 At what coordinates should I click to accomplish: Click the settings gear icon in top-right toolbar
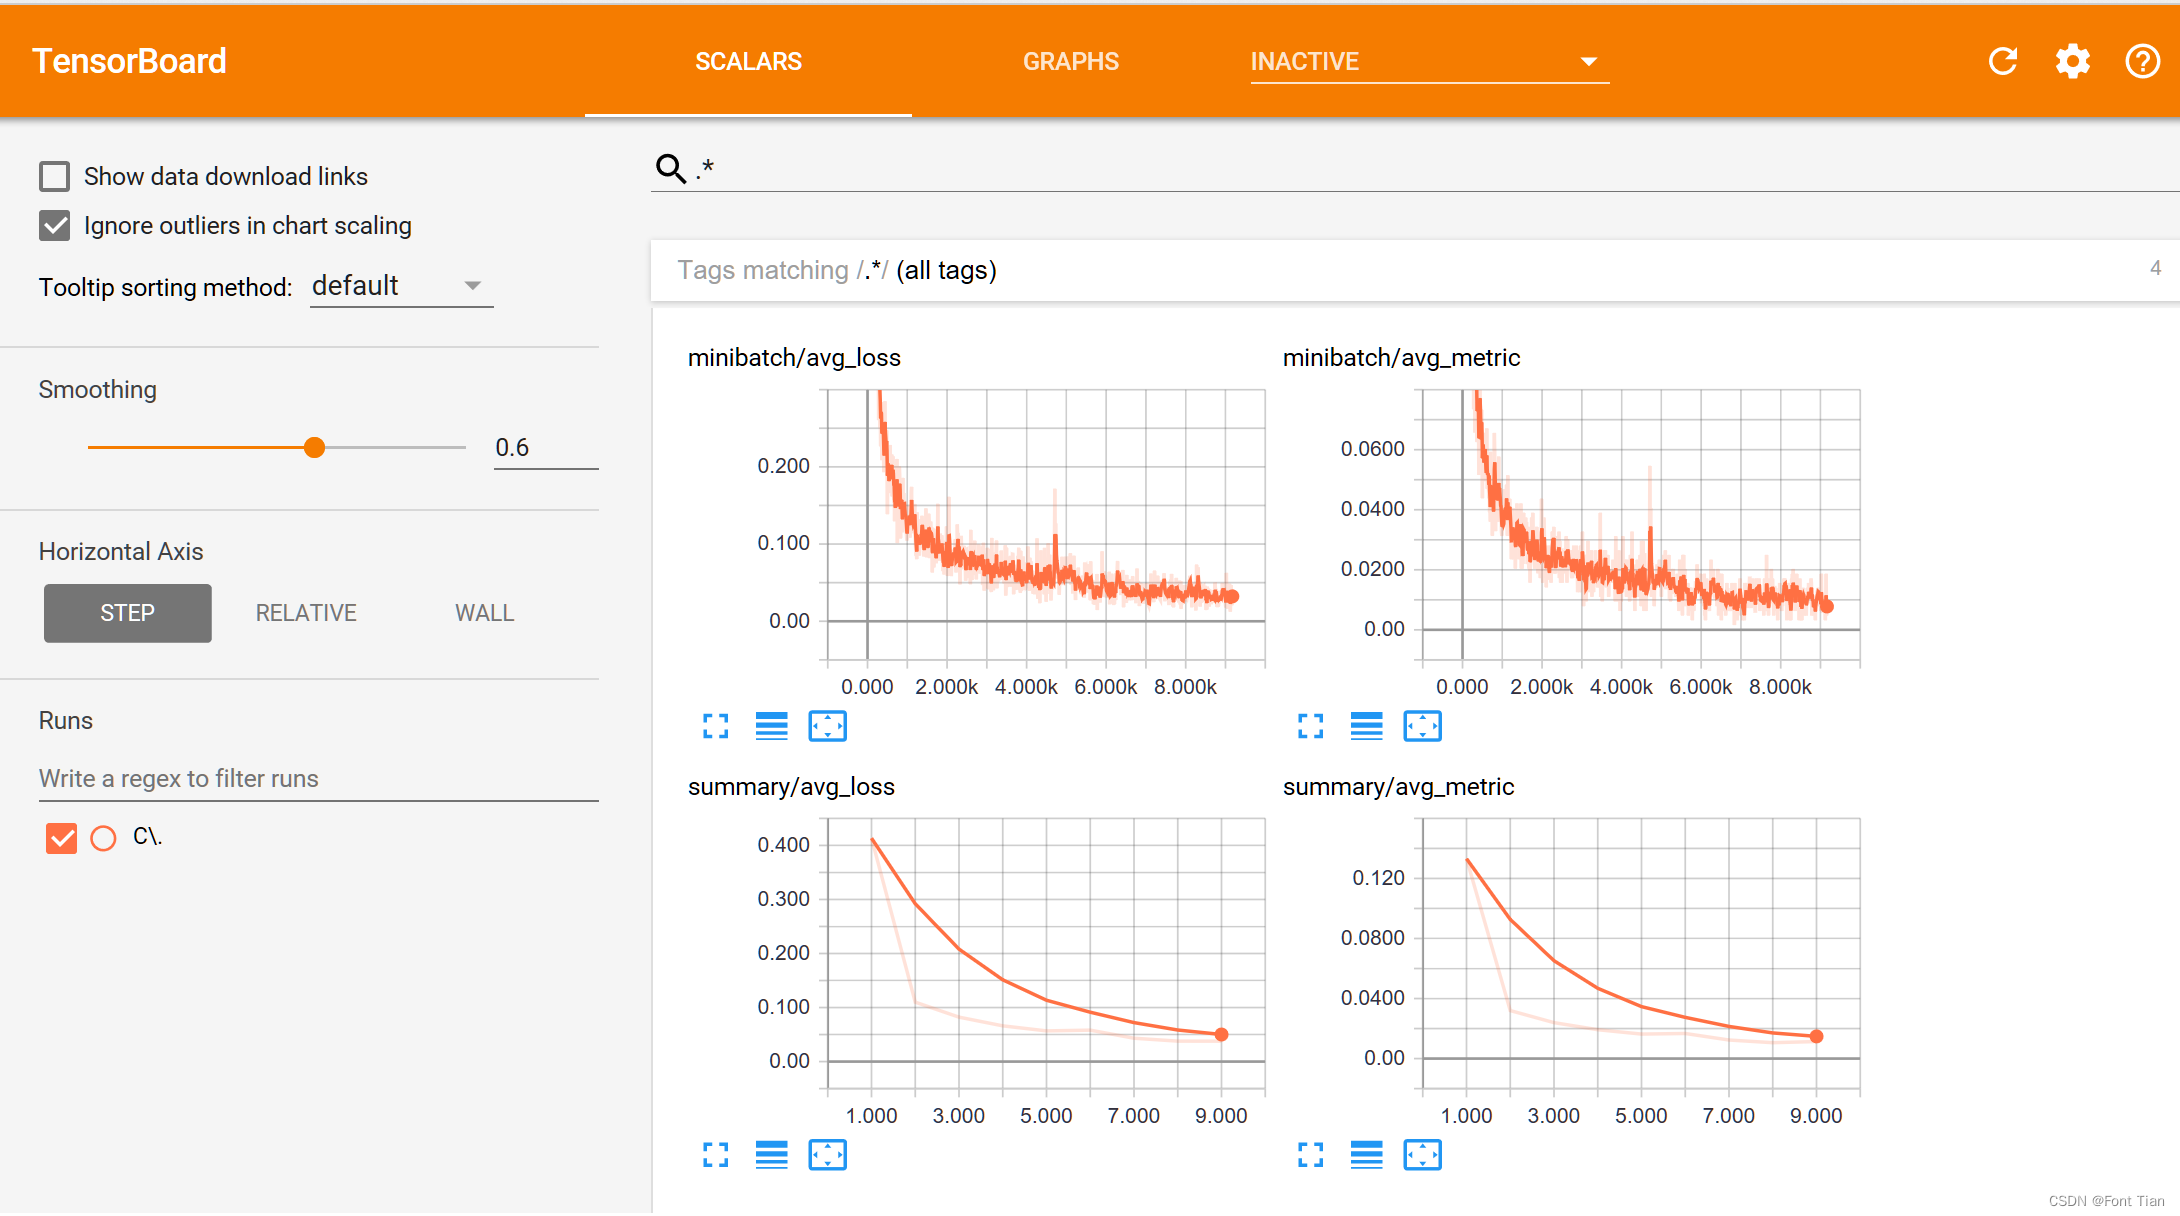click(2072, 61)
